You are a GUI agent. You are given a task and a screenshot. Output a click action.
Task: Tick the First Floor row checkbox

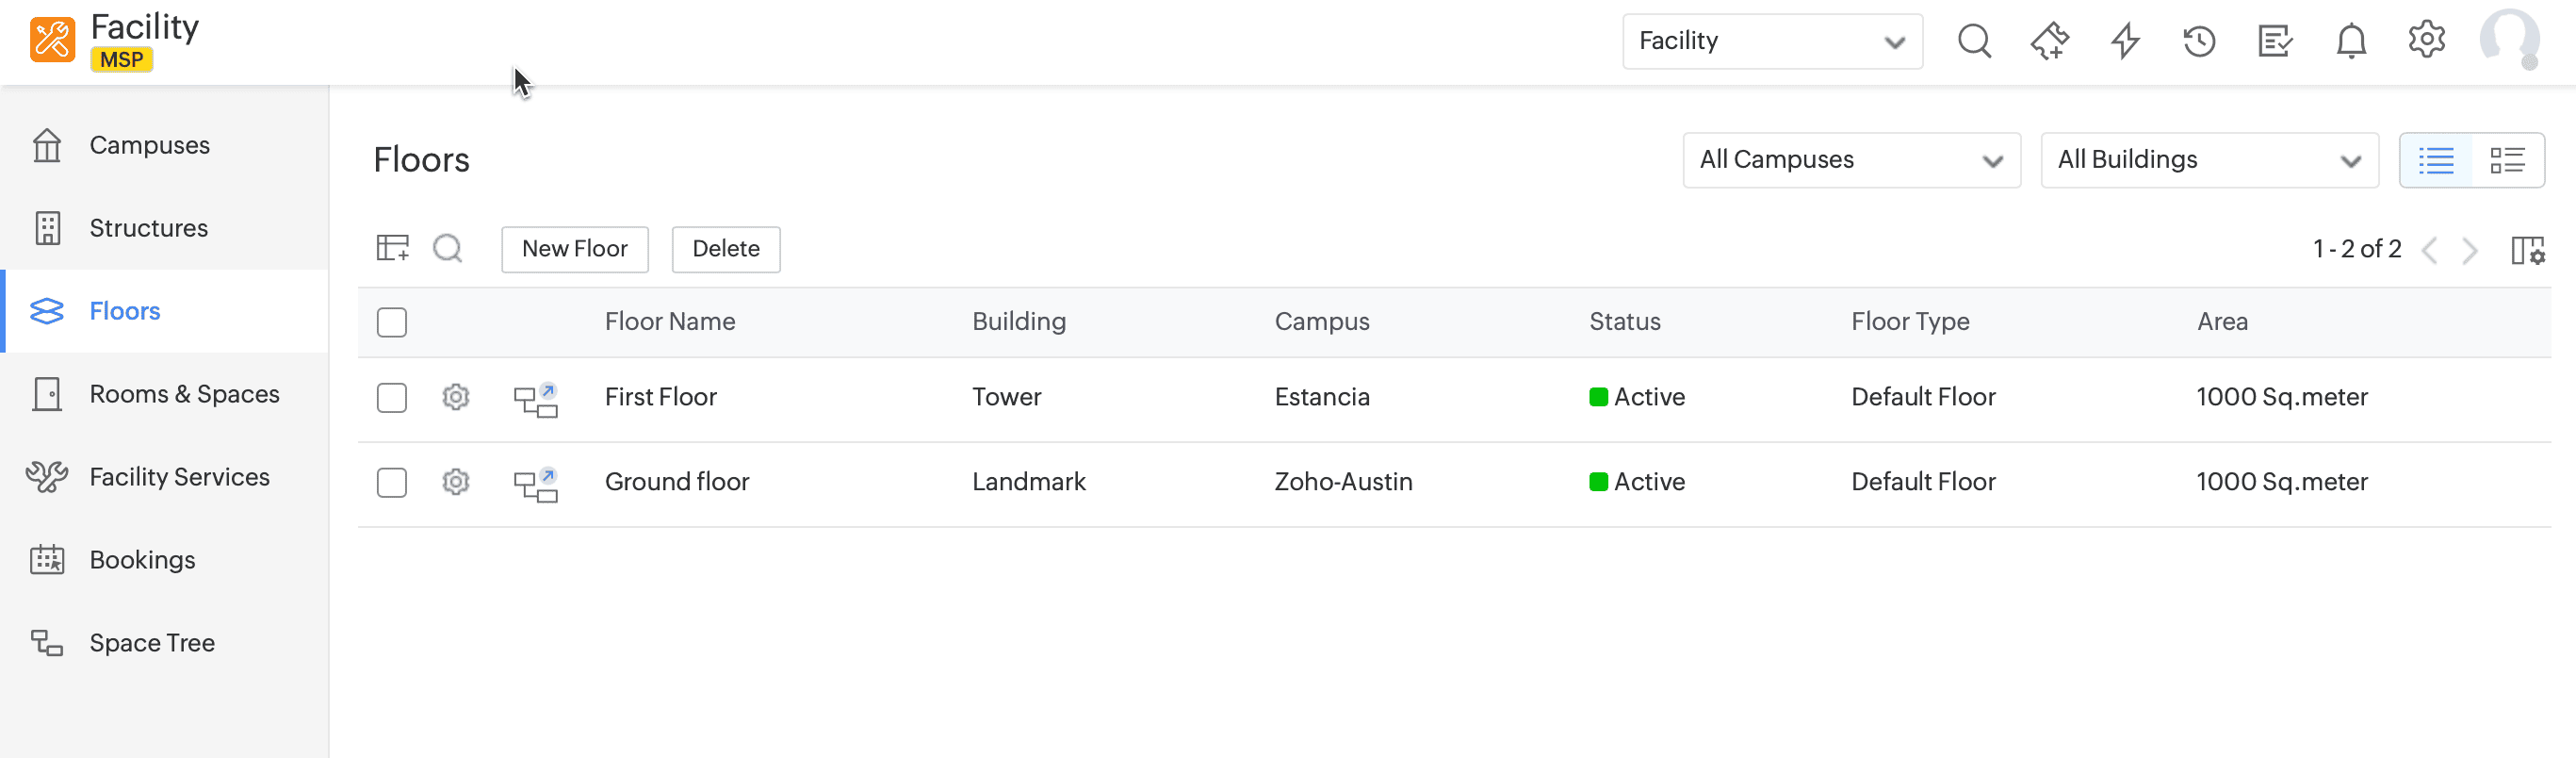[392, 398]
